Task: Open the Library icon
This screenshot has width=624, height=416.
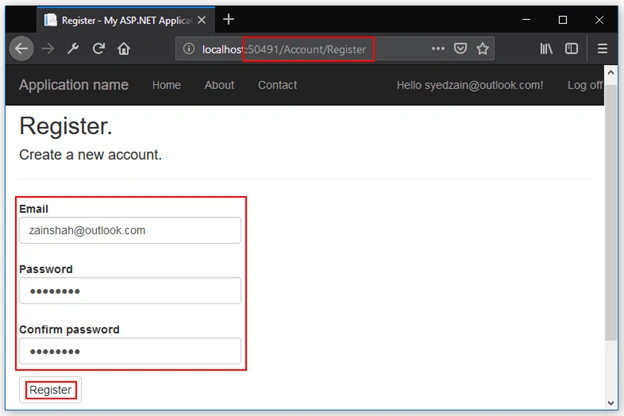Action: coord(546,49)
